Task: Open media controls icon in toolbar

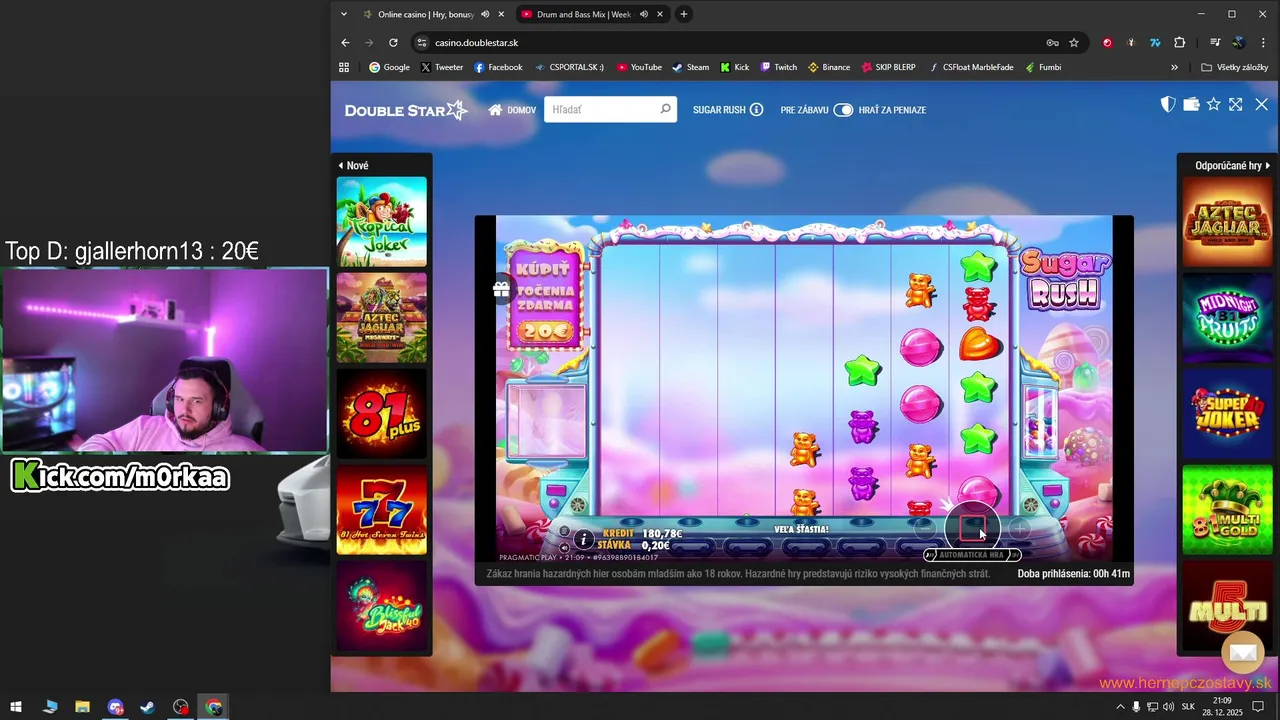Action: (1215, 43)
